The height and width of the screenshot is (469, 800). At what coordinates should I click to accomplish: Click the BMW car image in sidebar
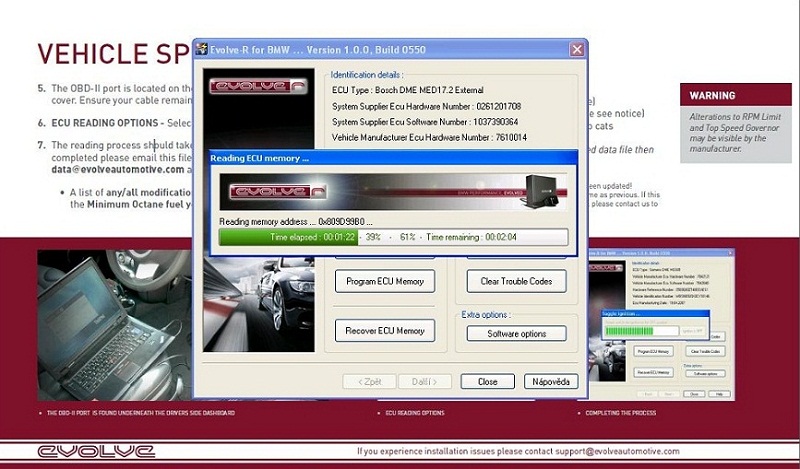tap(259, 304)
